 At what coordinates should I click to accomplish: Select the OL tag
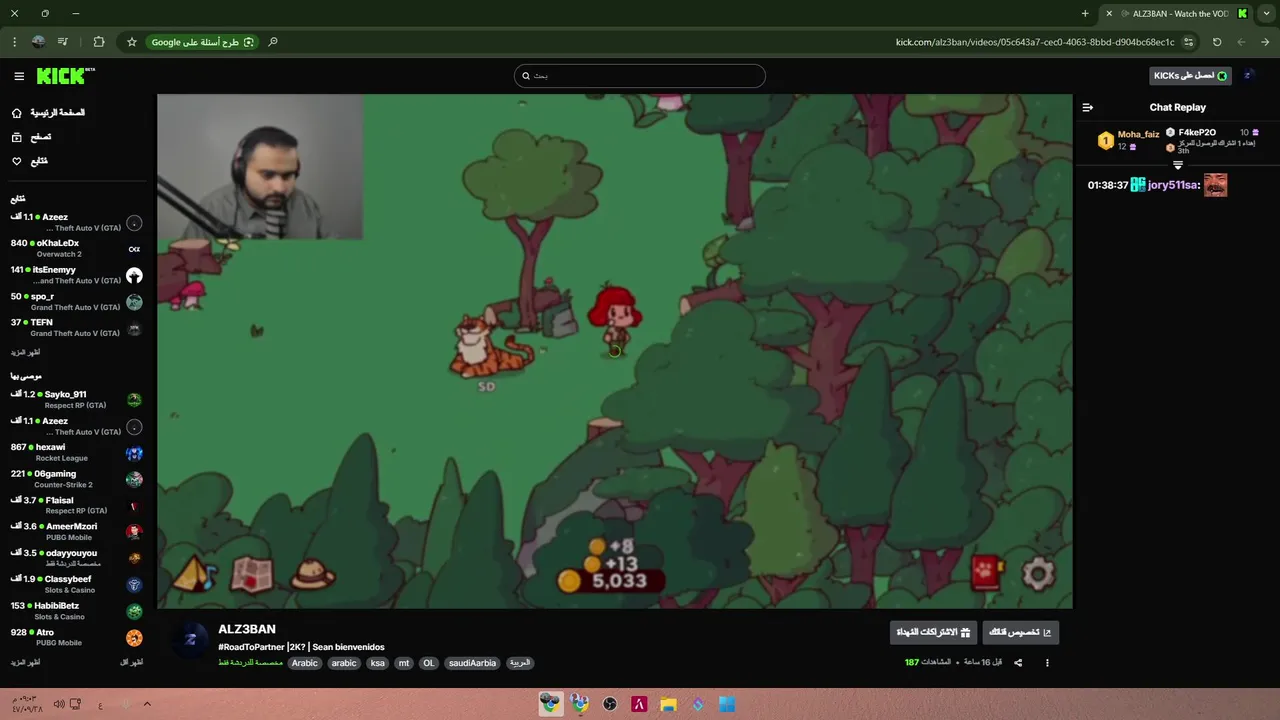(428, 663)
